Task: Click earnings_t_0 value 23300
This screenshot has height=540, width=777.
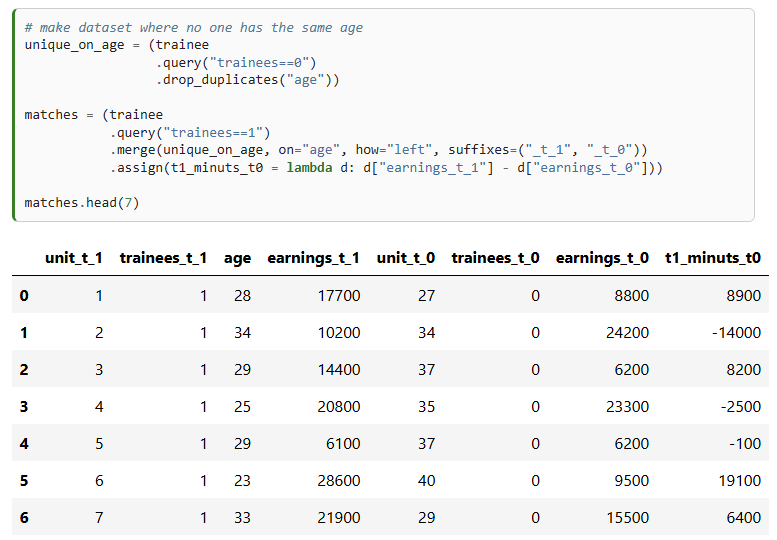Action: pyautogui.click(x=627, y=407)
